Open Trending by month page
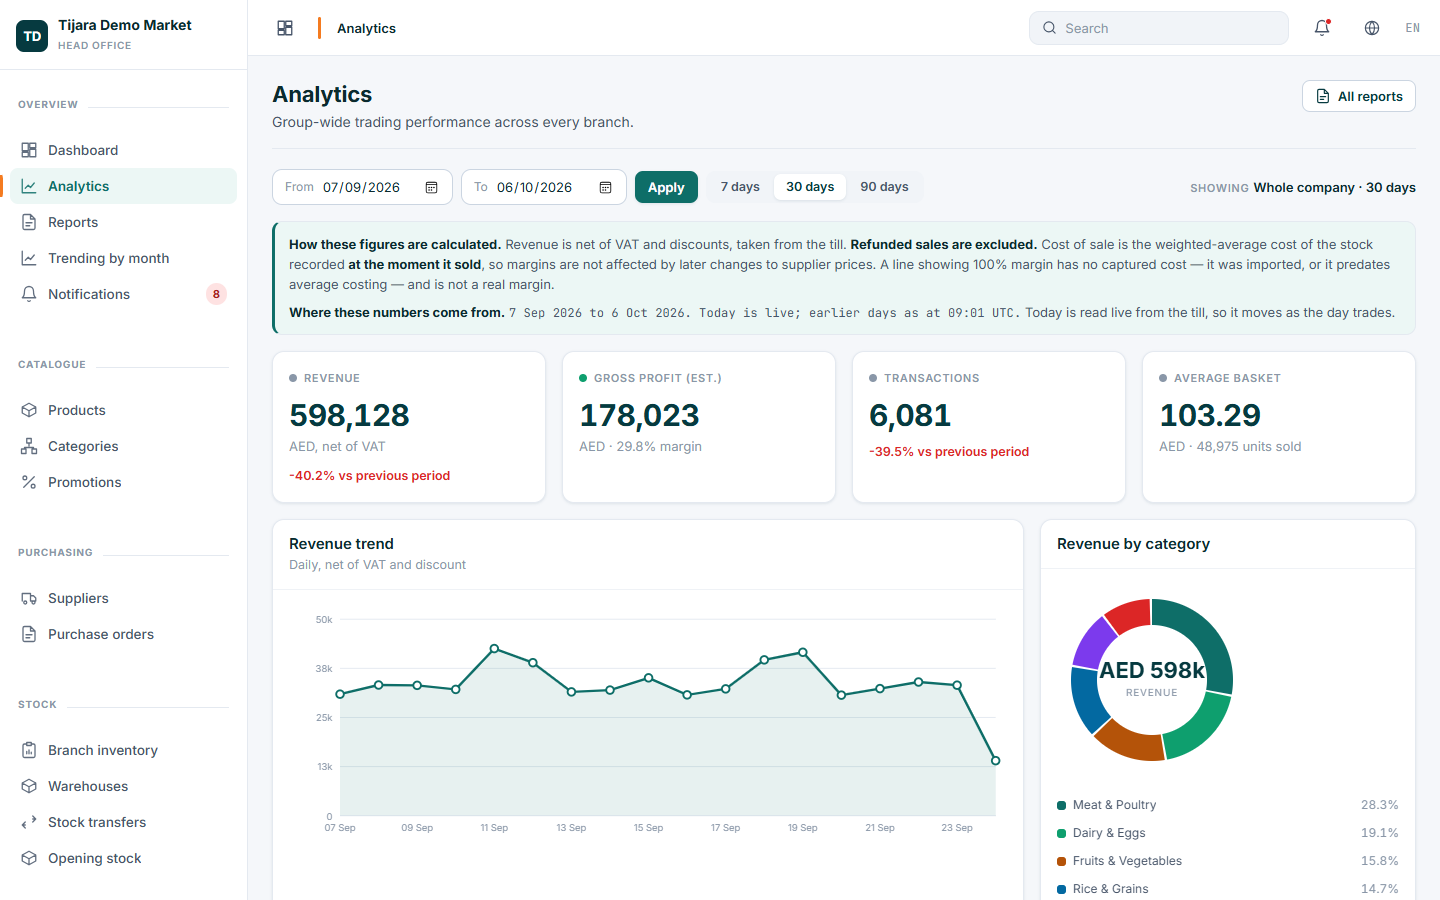Viewport: 1440px width, 900px height. point(123,258)
